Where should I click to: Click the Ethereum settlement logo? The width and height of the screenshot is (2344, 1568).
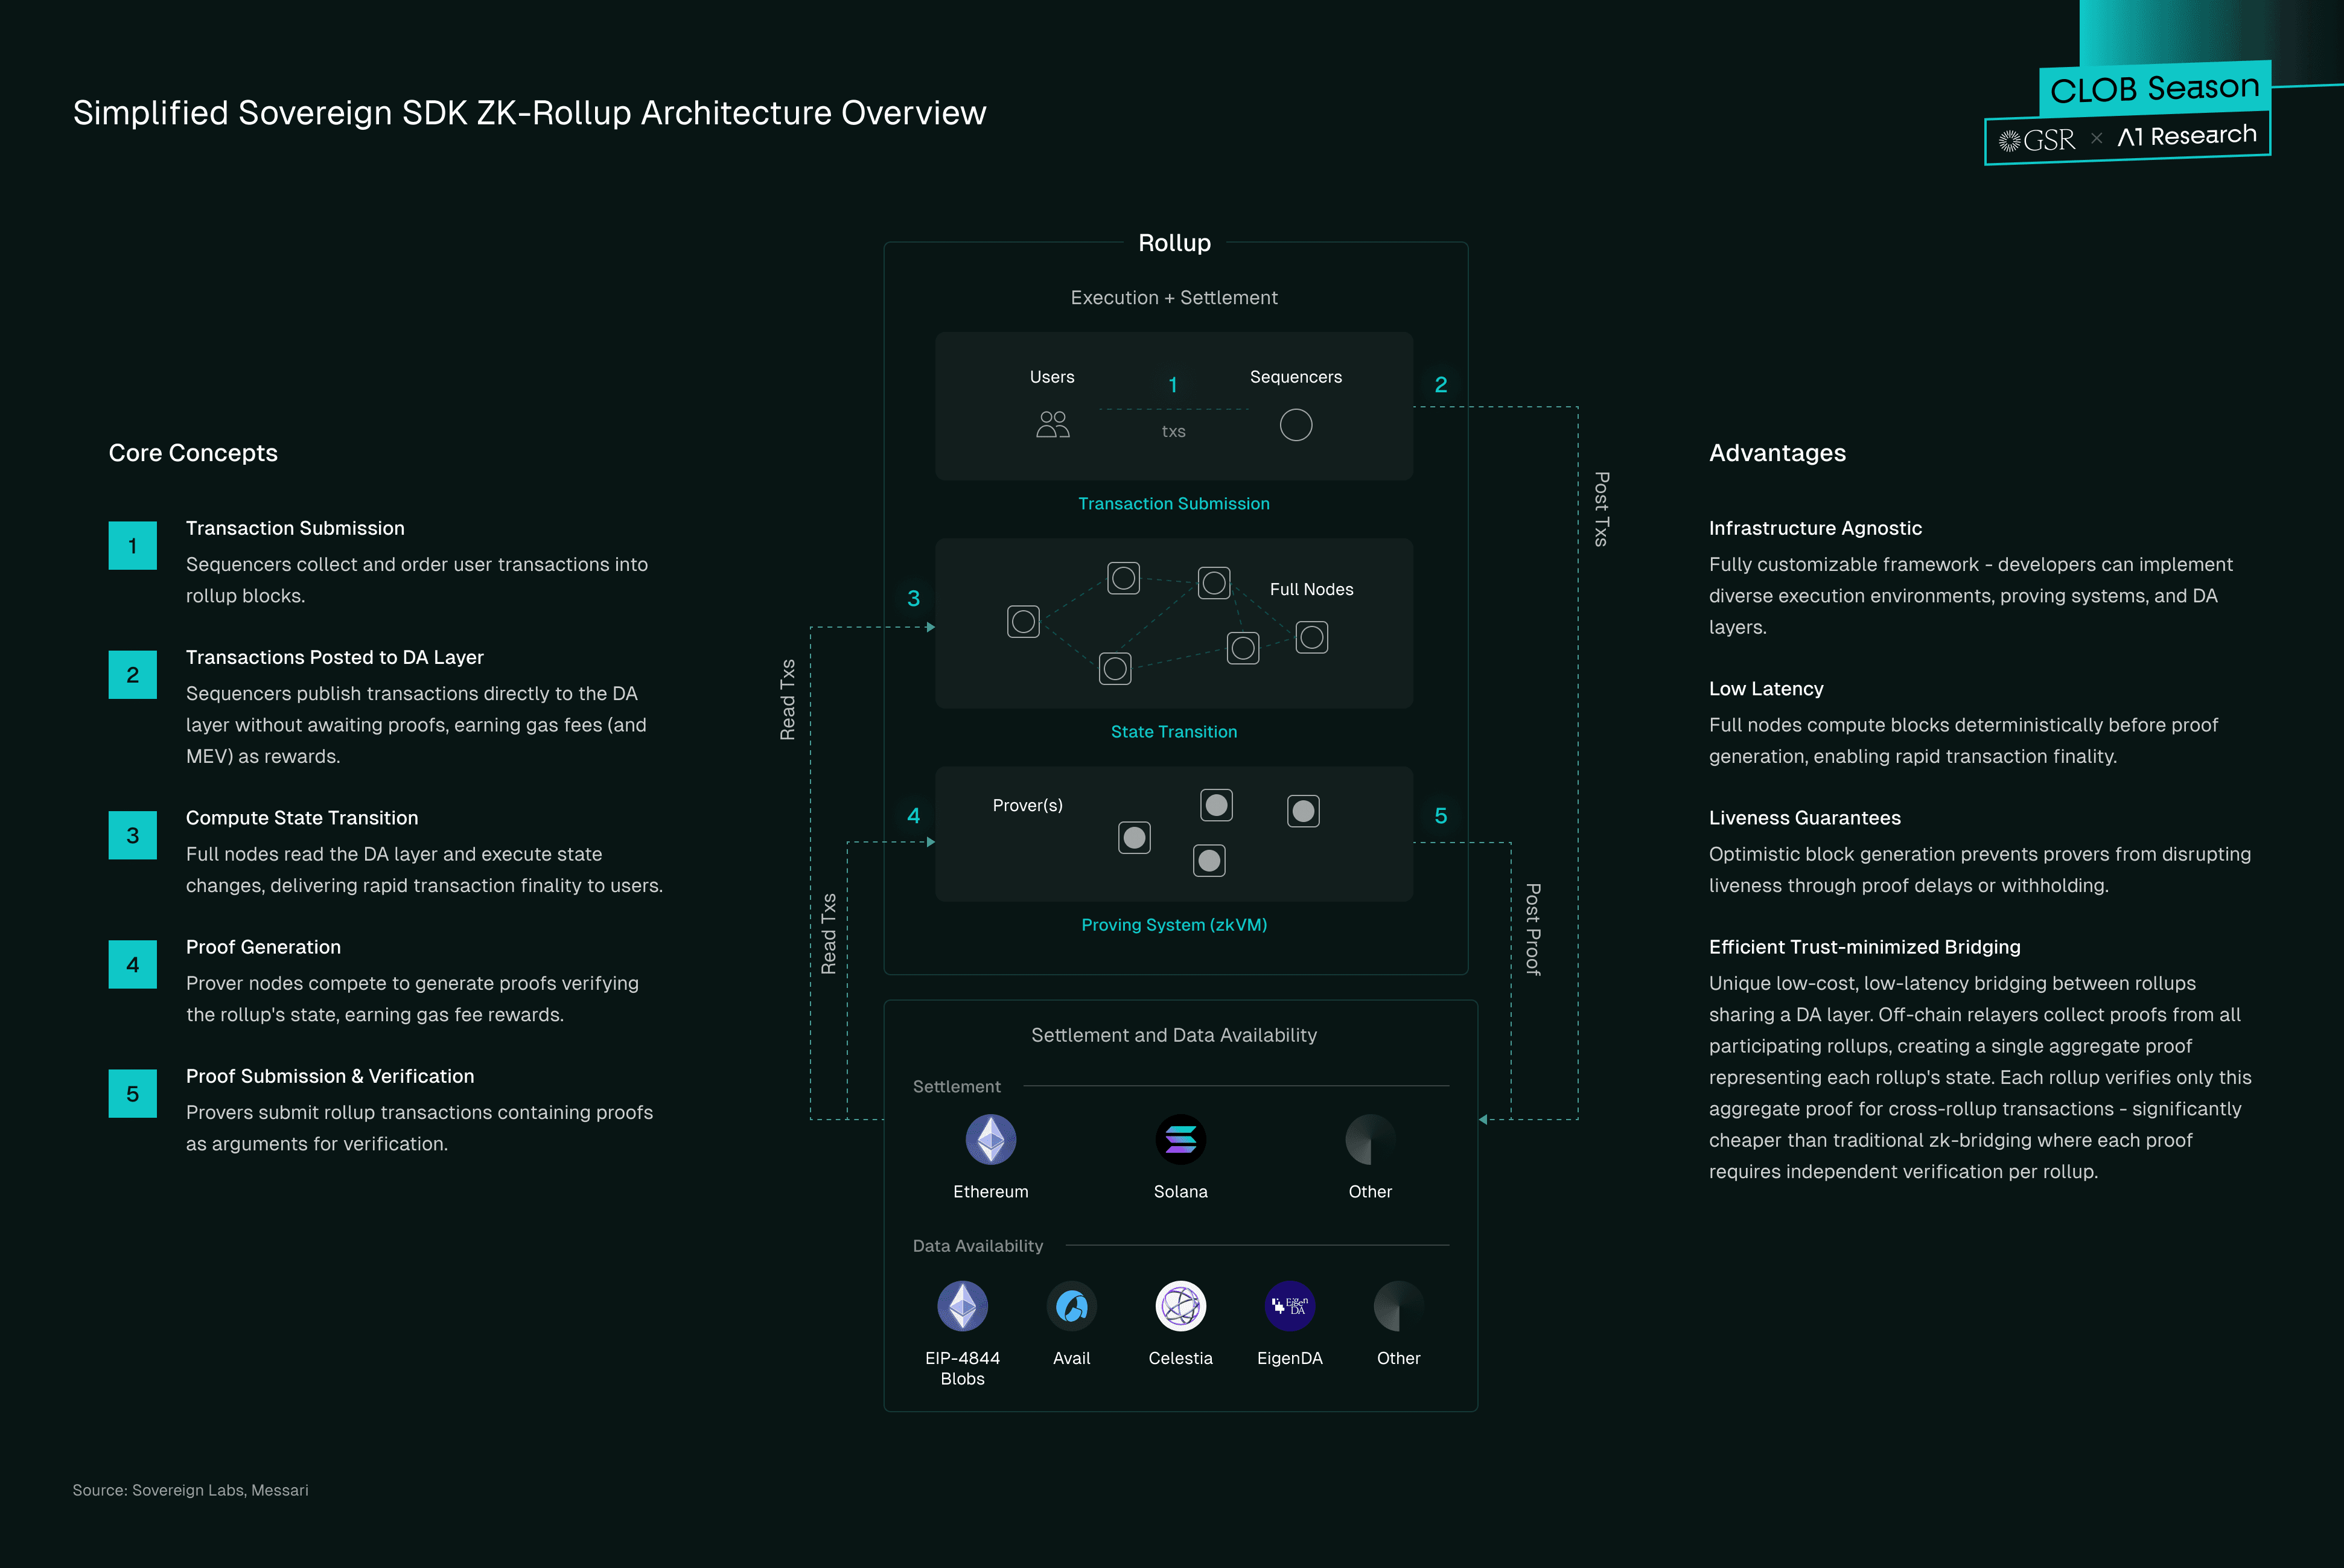coord(991,1139)
